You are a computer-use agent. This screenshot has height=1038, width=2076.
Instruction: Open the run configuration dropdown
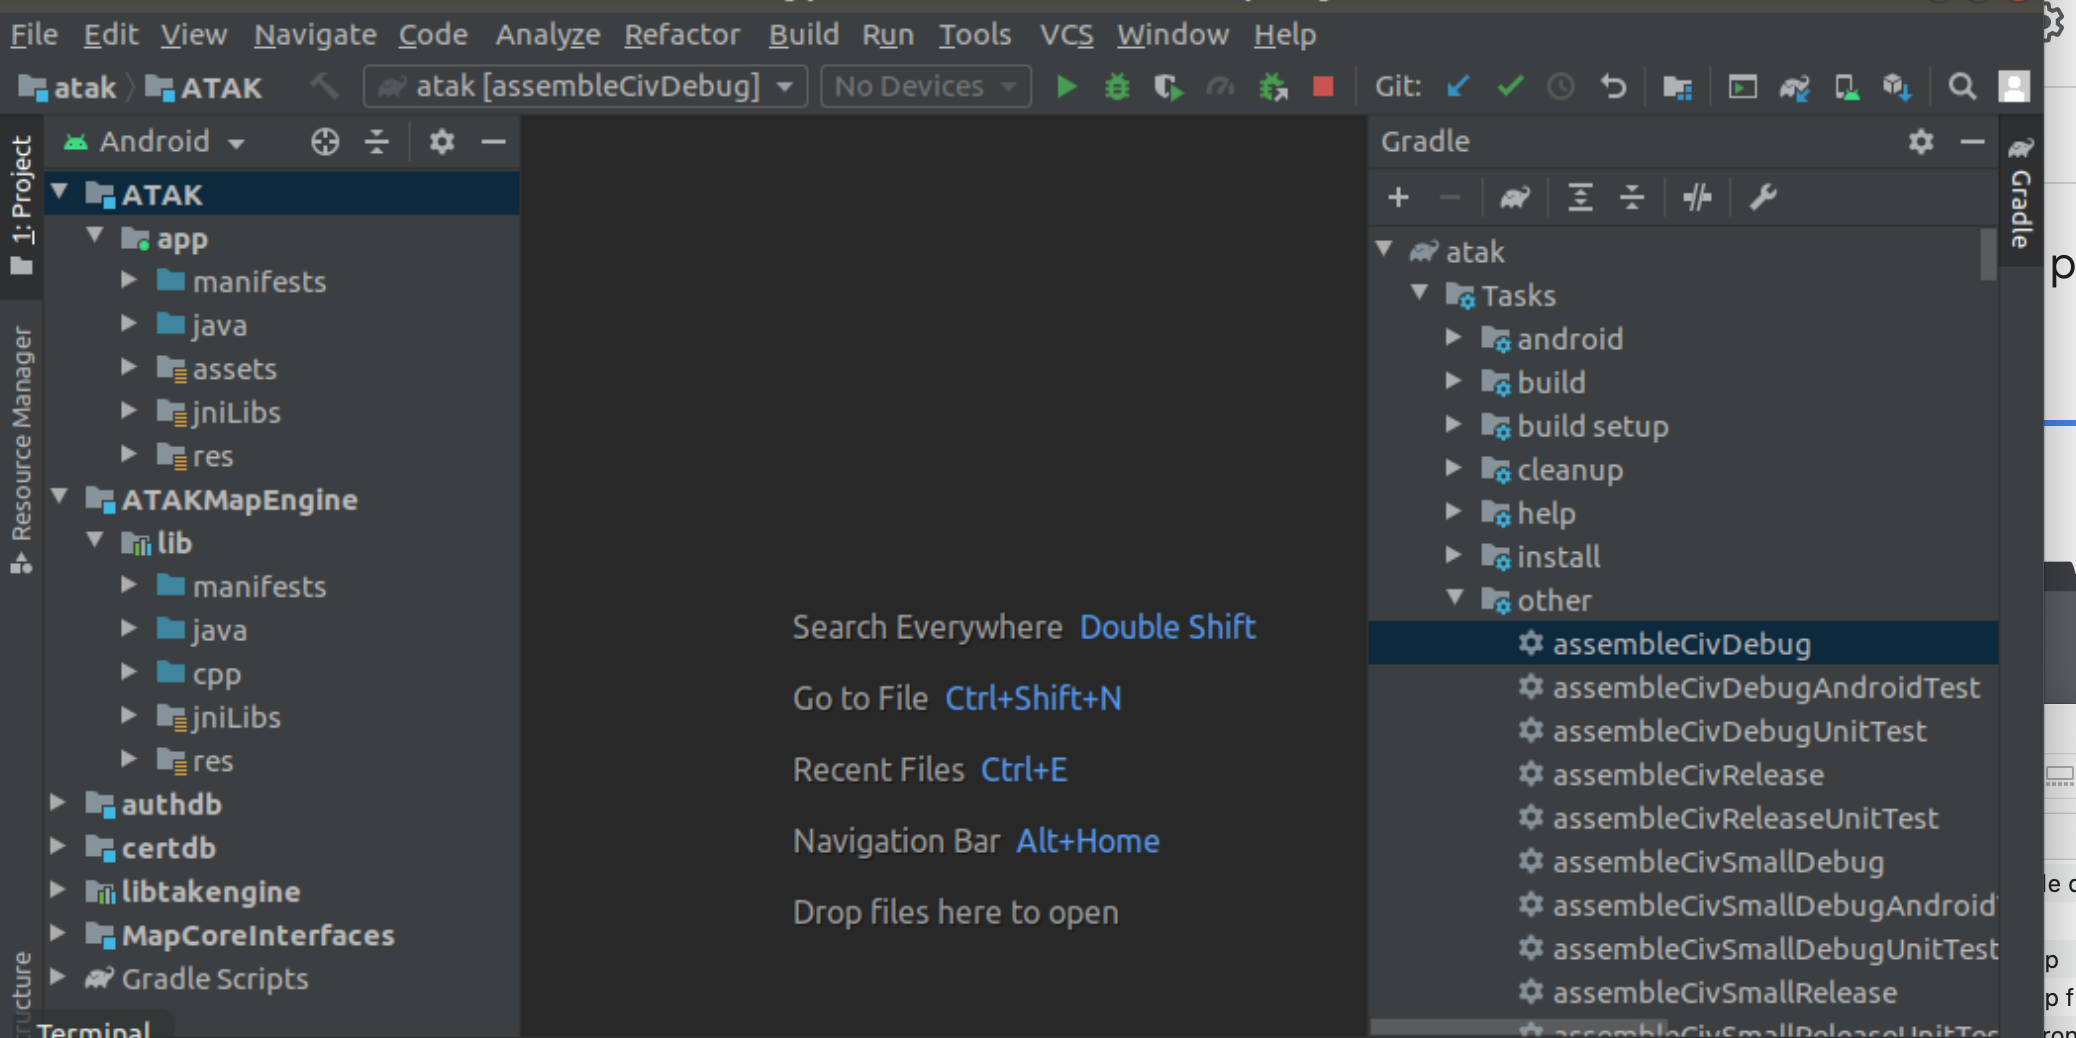click(x=586, y=87)
